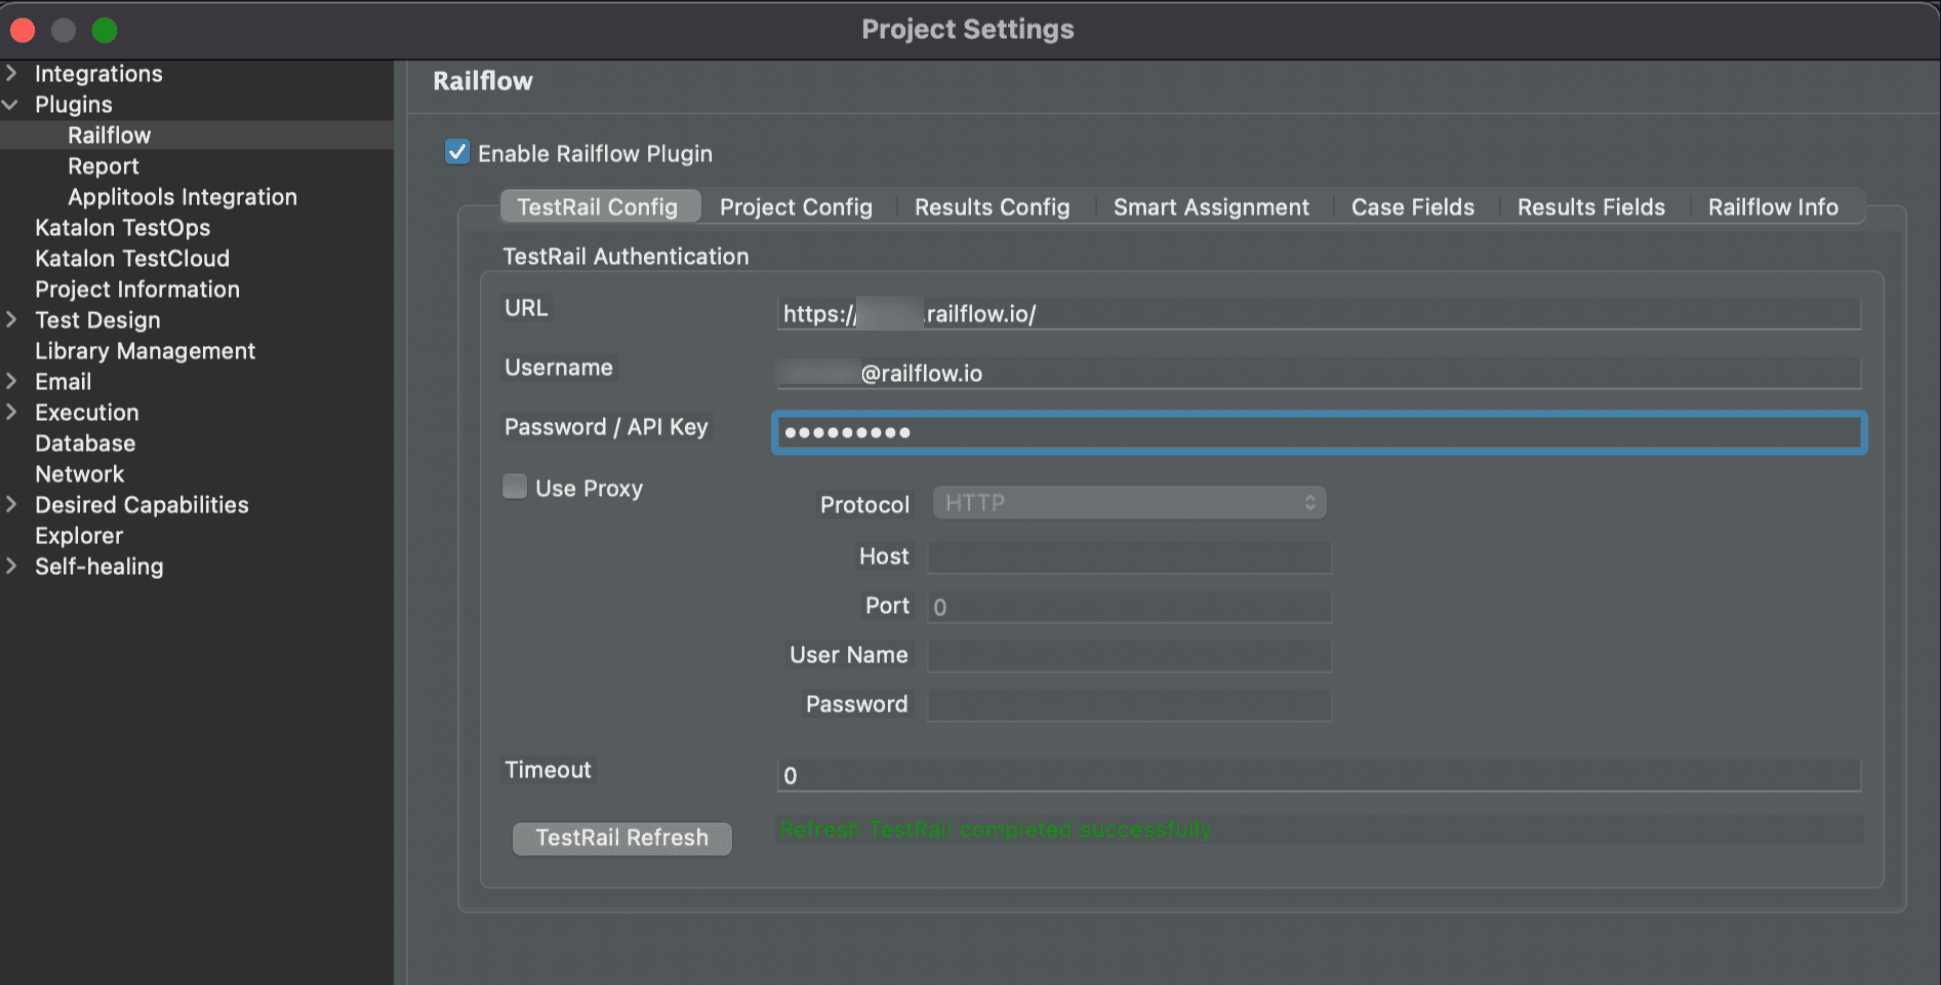This screenshot has width=1941, height=985.
Task: Open Katalon TestCloud settings
Action: pyautogui.click(x=132, y=258)
